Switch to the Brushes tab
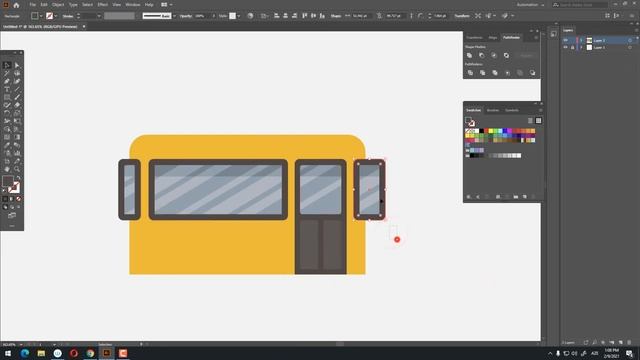Image resolution: width=640 pixels, height=360 pixels. pos(493,110)
